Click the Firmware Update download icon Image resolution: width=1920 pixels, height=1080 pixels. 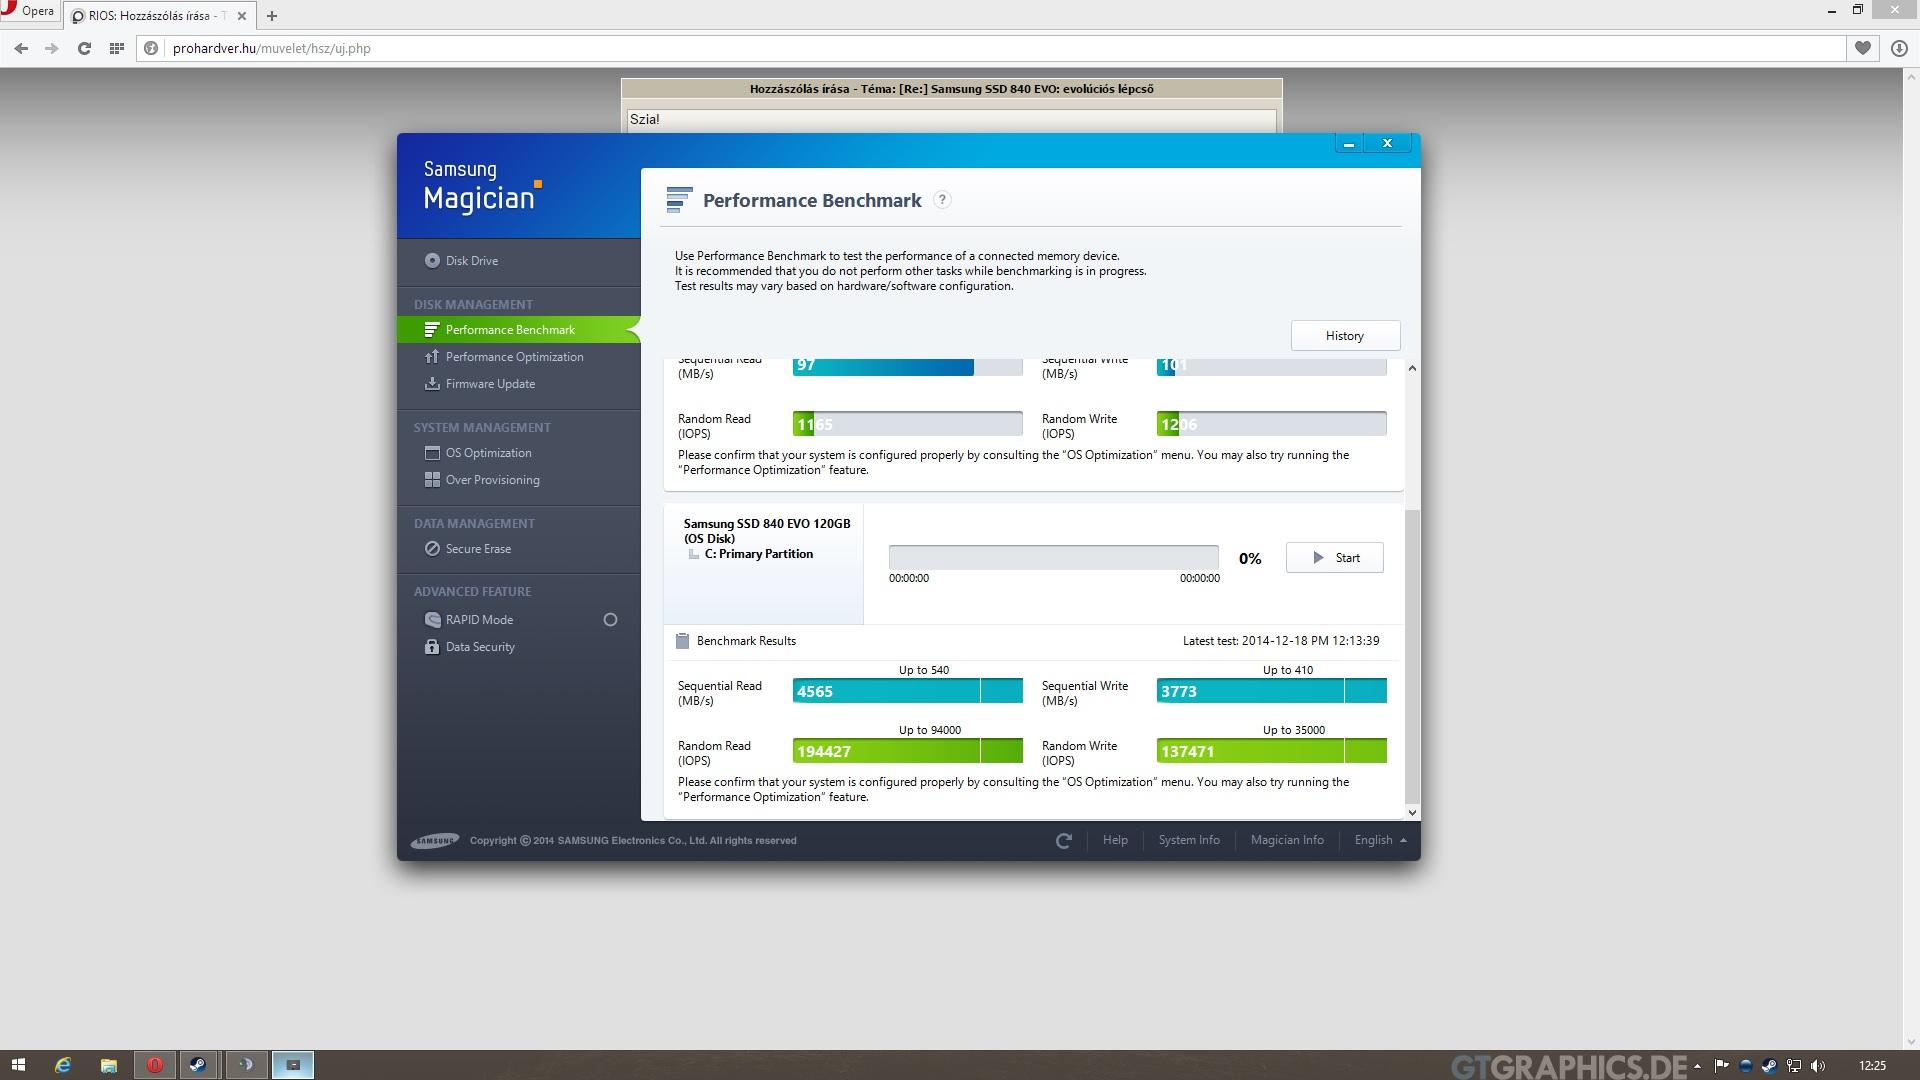coord(432,383)
